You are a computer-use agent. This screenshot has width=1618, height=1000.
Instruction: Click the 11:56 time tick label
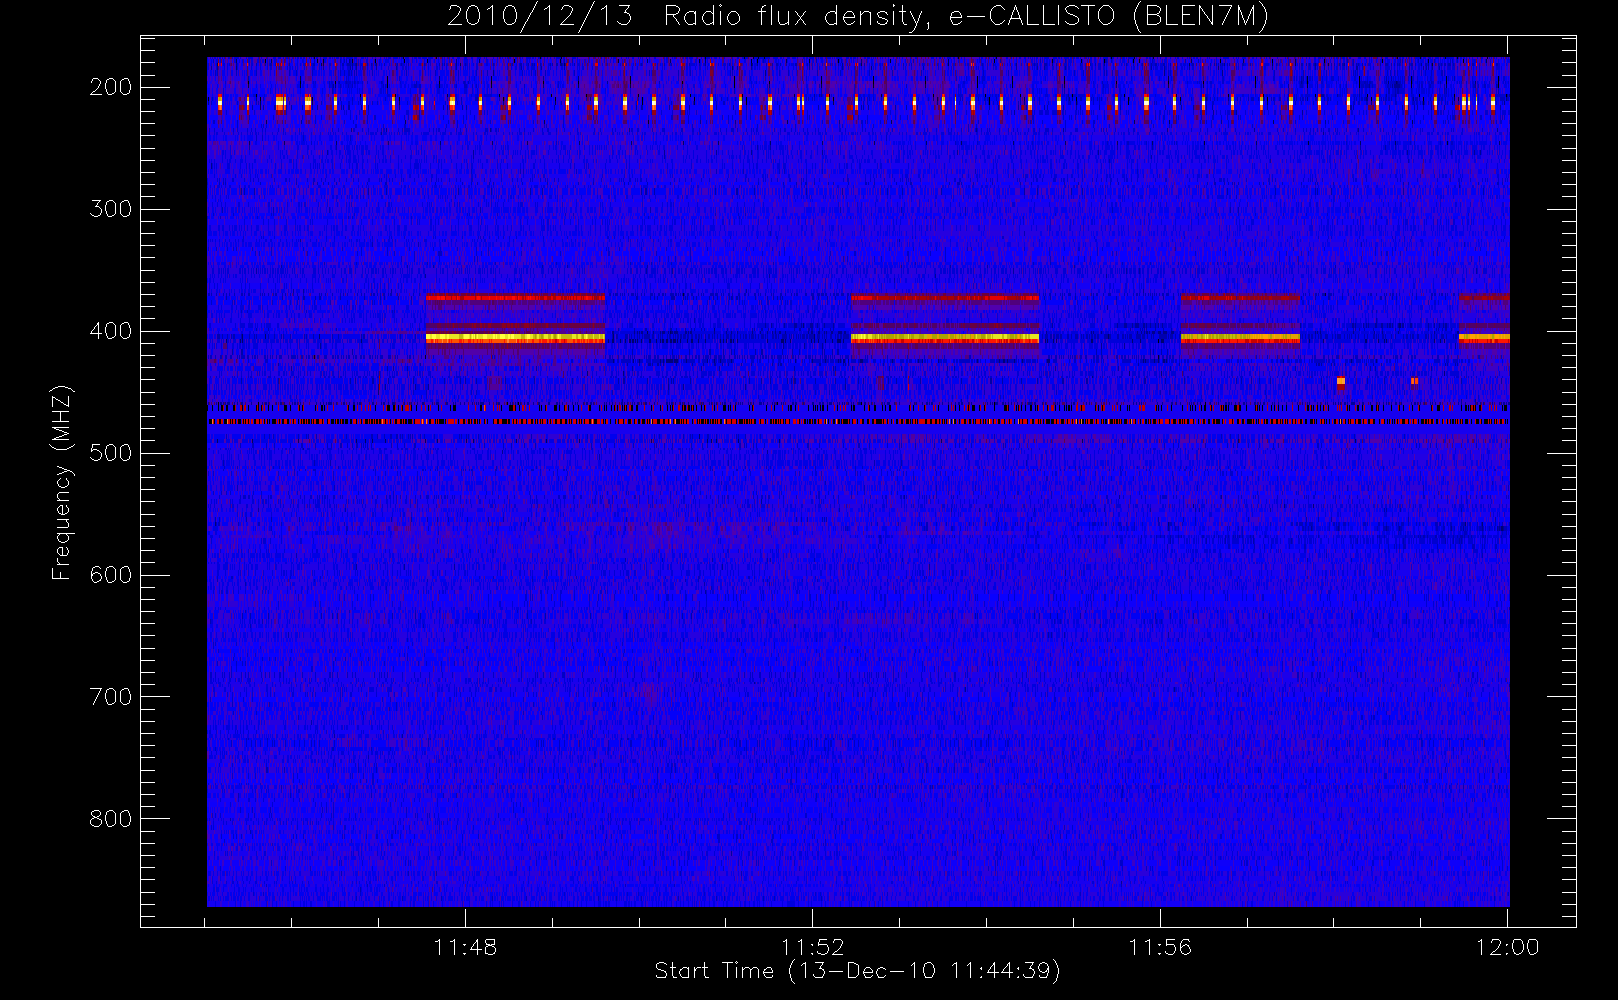coord(1160,947)
